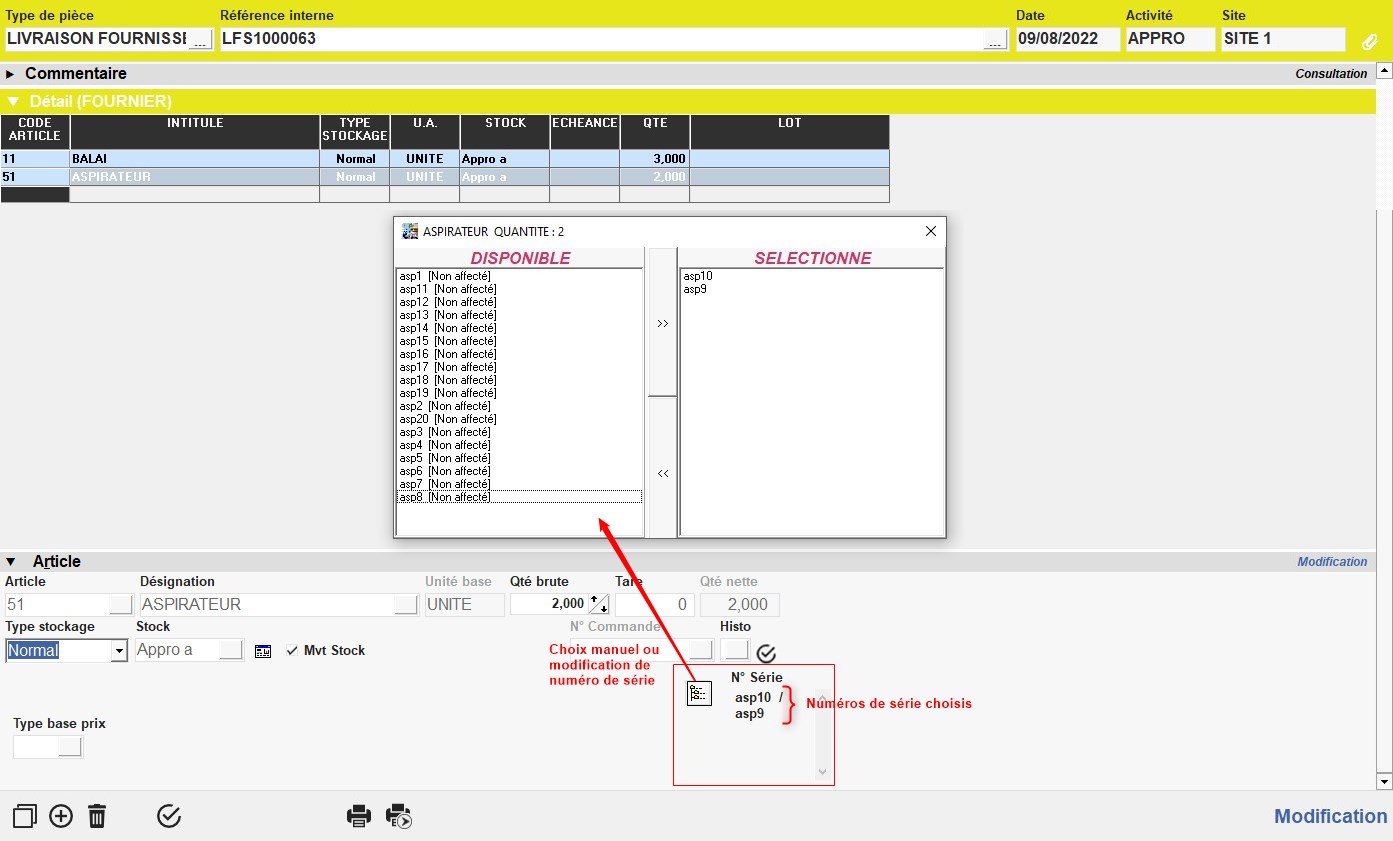Image resolution: width=1393 pixels, height=841 pixels.
Task: Click the duplicate document icon in bottom toolbar
Action: click(x=25, y=816)
